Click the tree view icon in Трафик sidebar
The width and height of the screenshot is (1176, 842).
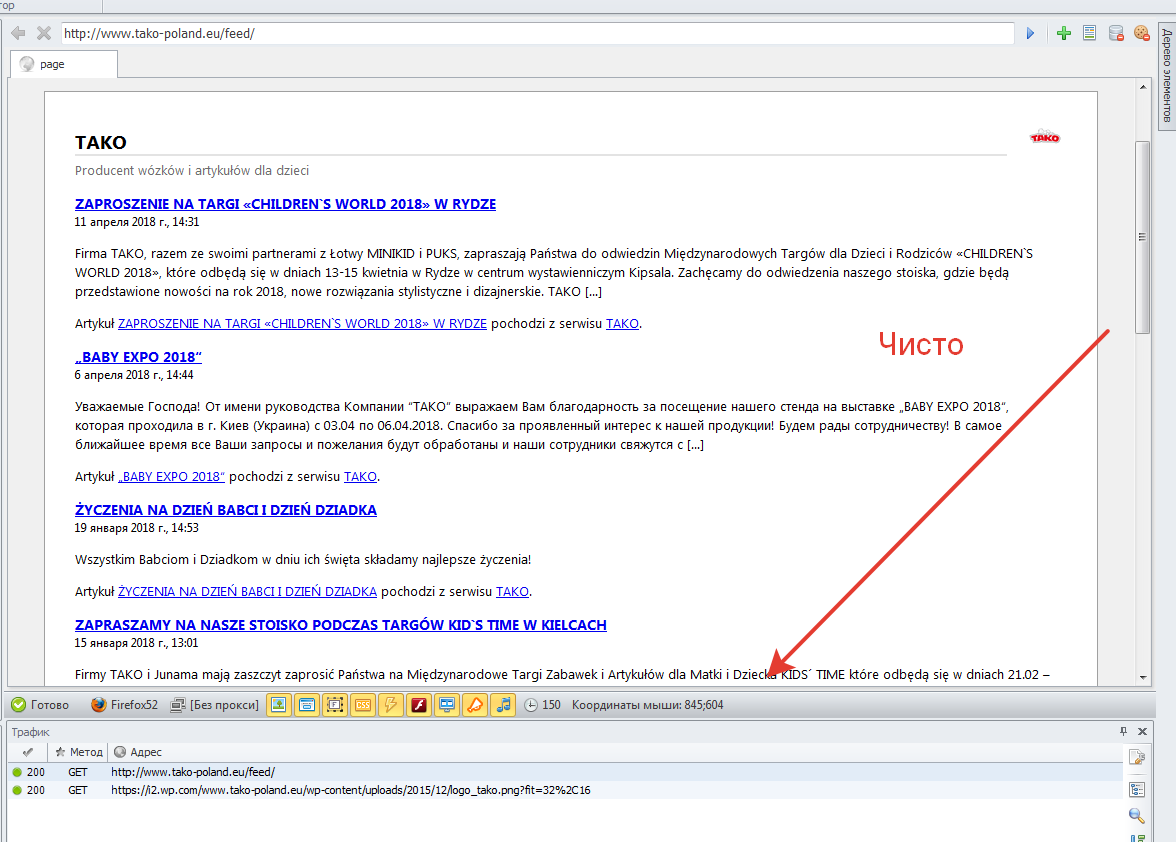(1137, 789)
